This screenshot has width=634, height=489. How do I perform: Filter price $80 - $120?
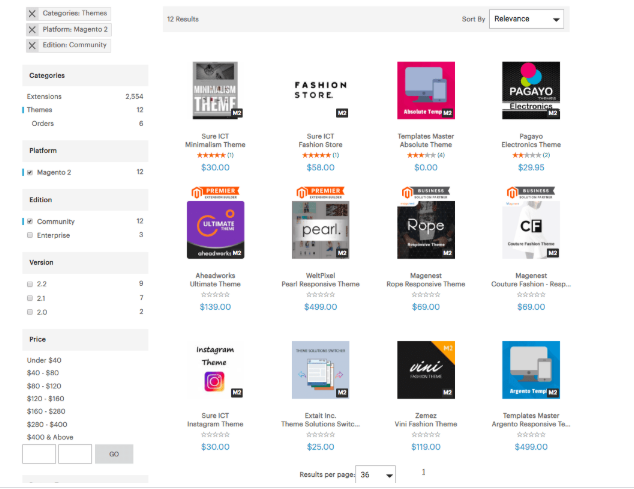pos(44,386)
